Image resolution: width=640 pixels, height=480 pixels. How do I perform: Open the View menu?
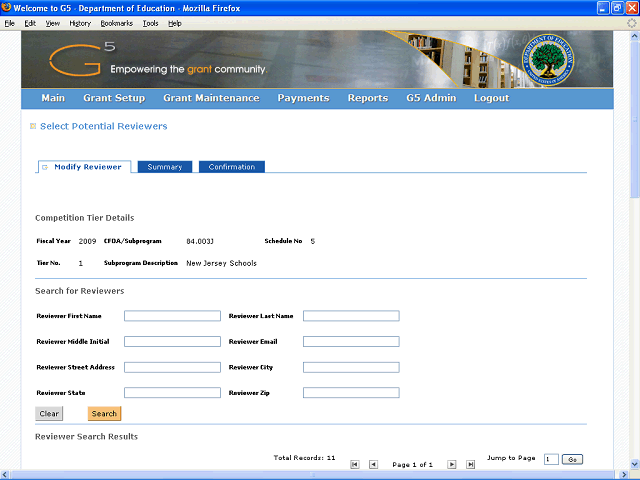point(52,23)
